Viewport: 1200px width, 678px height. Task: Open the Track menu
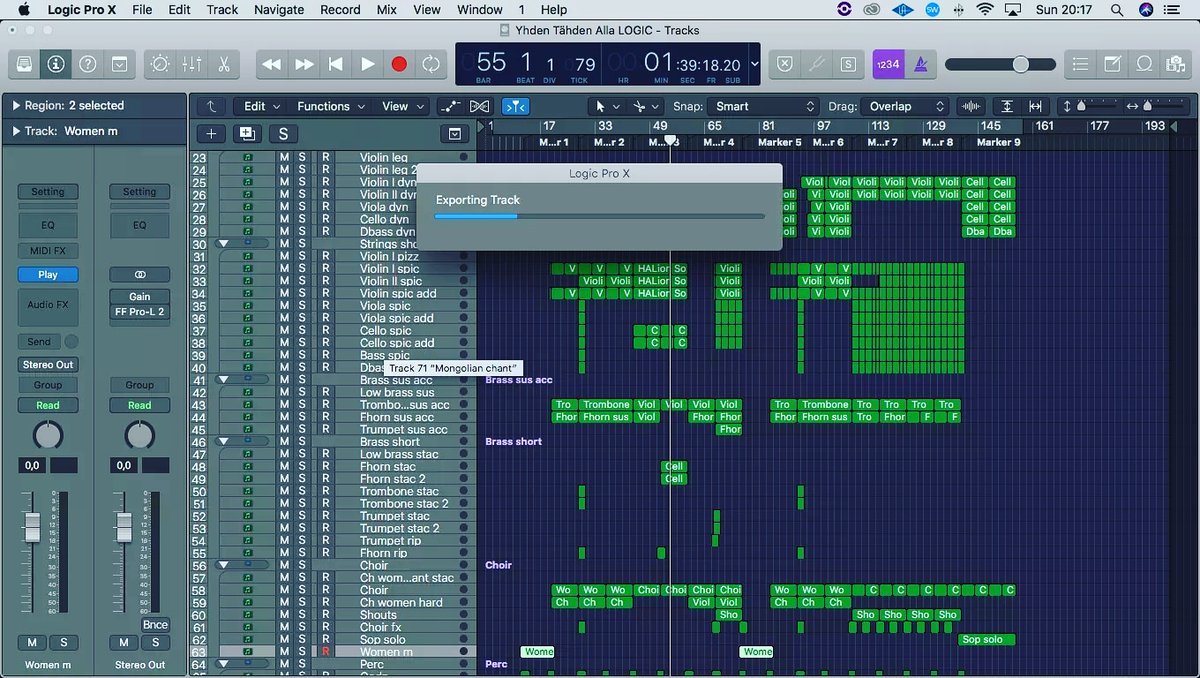tap(222, 9)
